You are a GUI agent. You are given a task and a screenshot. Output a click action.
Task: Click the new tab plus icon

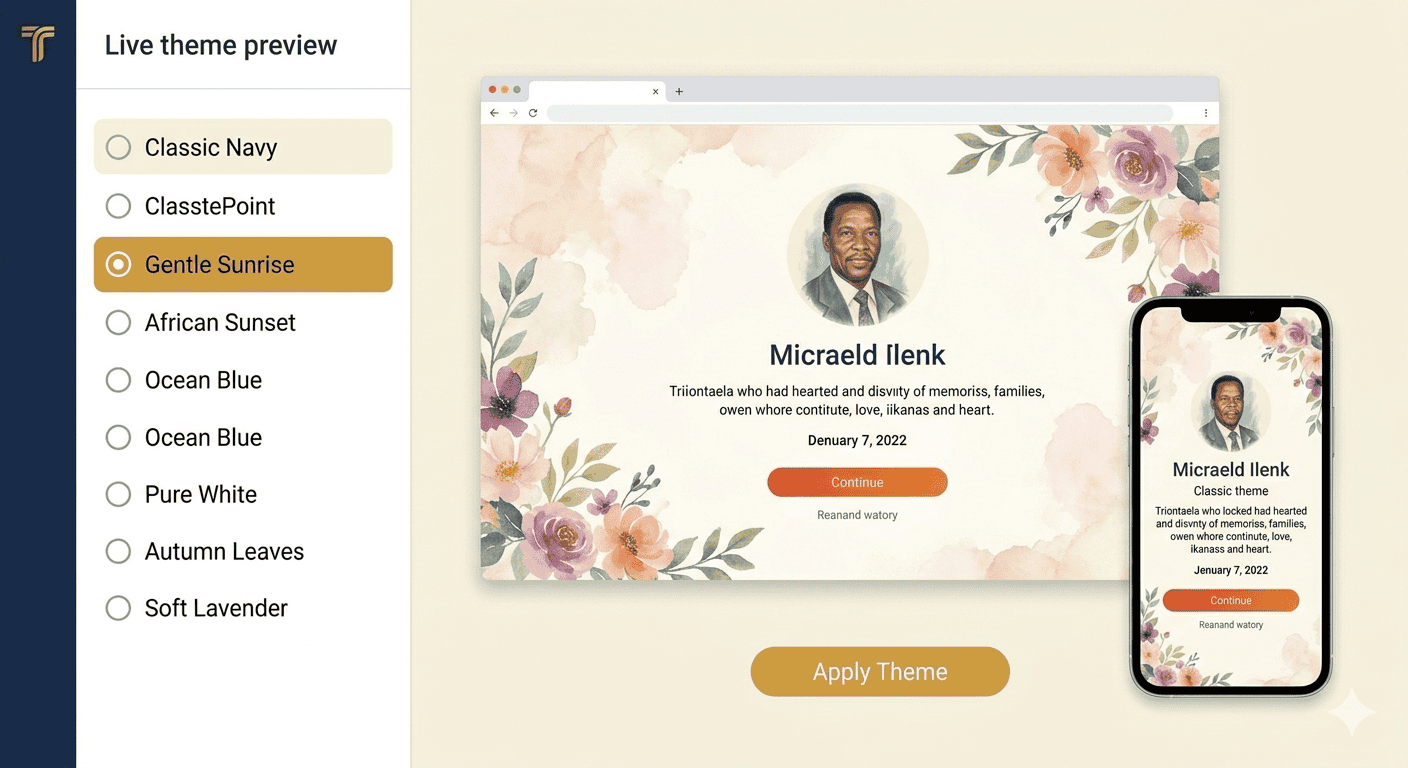pyautogui.click(x=678, y=90)
